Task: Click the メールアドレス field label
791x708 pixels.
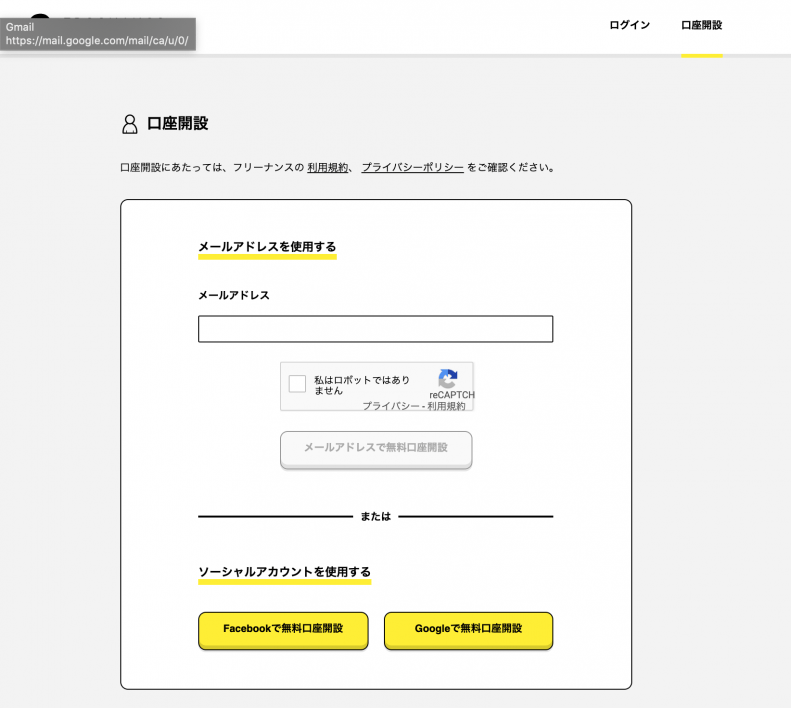Action: (234, 295)
